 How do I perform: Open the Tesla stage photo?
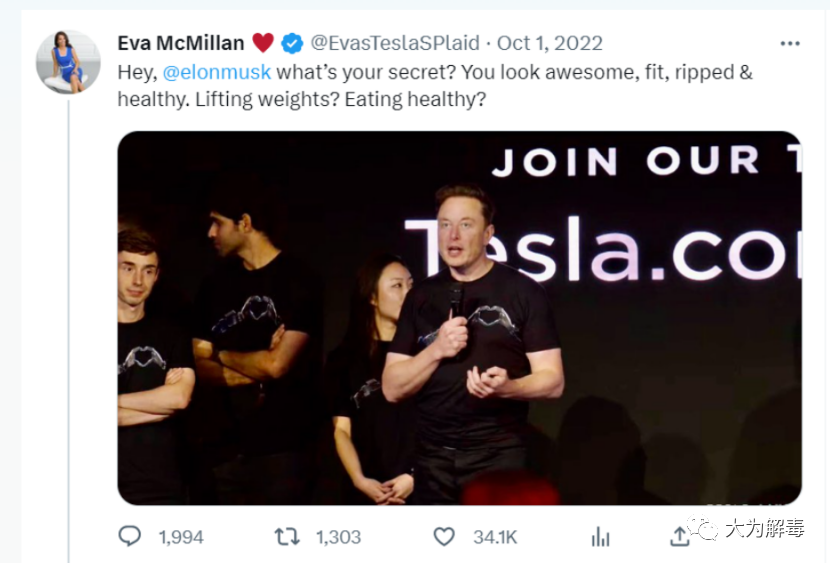[x=459, y=317]
